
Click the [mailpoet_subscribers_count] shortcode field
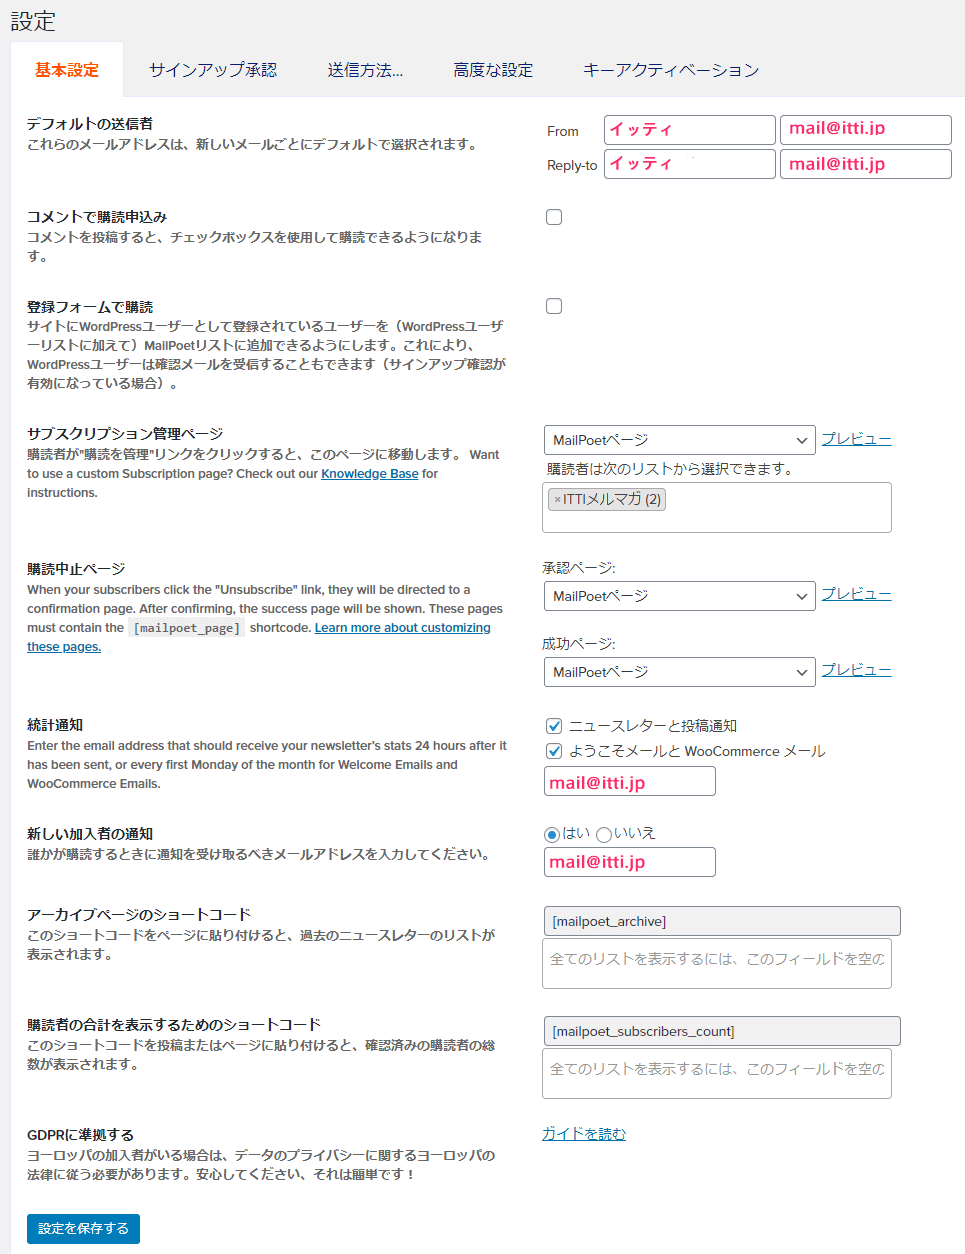(x=721, y=1031)
